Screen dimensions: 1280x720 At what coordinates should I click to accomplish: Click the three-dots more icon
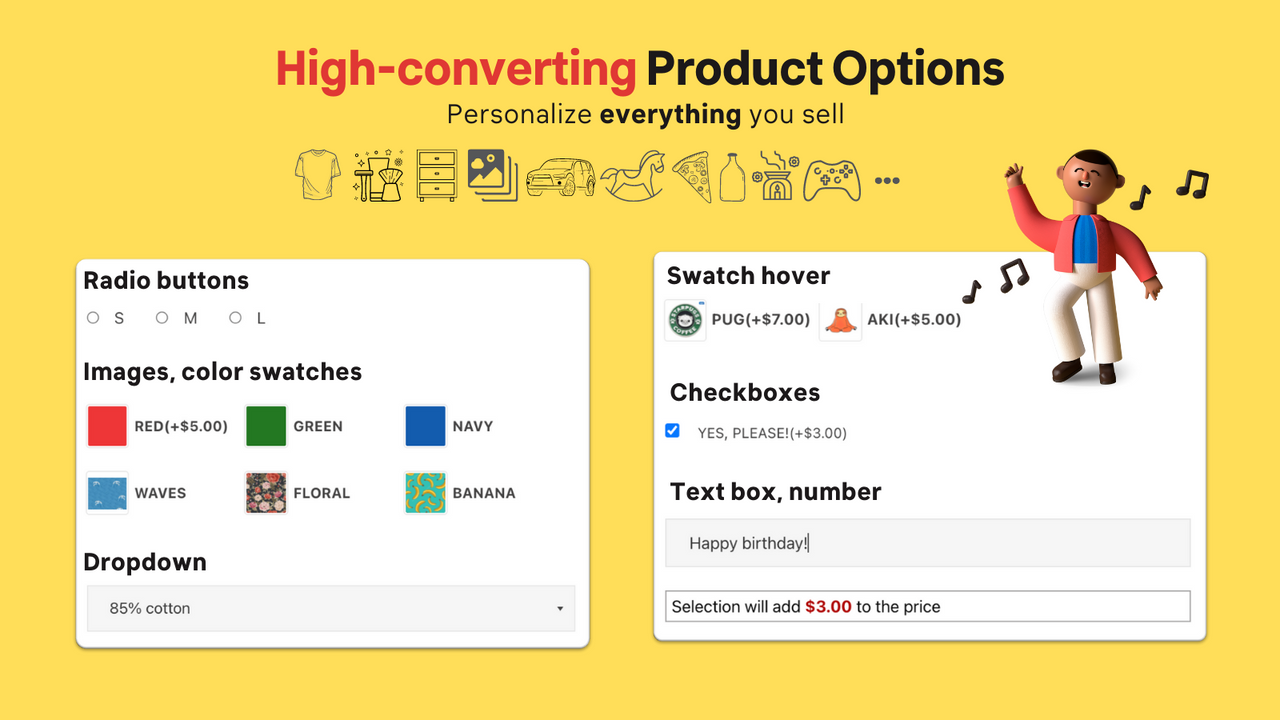(887, 181)
